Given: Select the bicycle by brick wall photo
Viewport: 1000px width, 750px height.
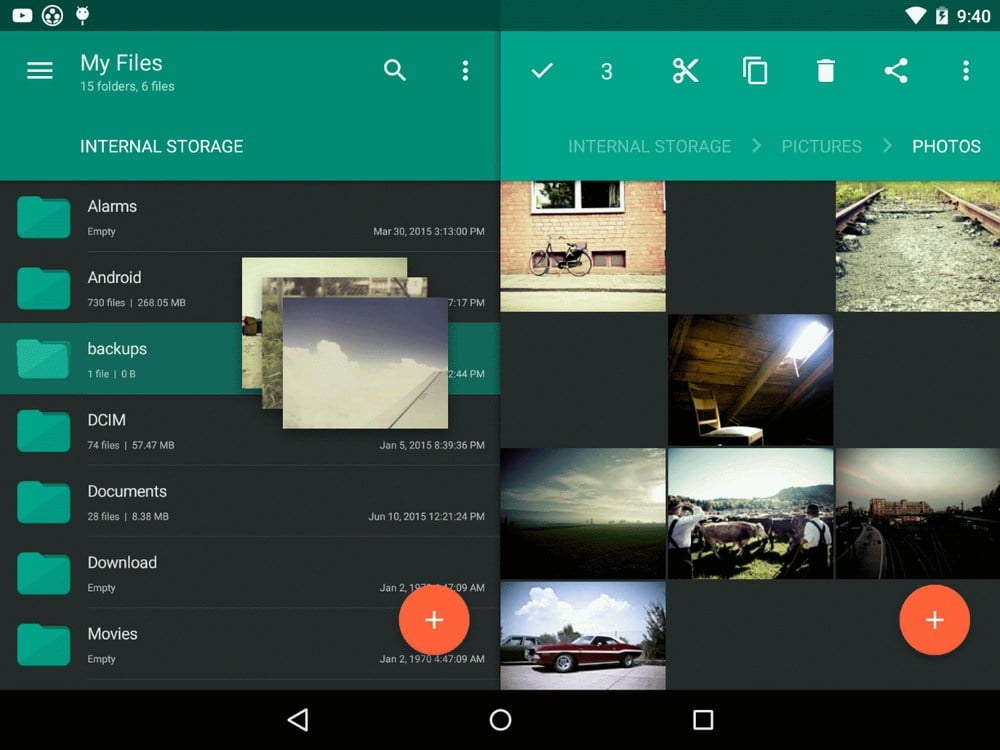Looking at the screenshot, I should point(582,246).
